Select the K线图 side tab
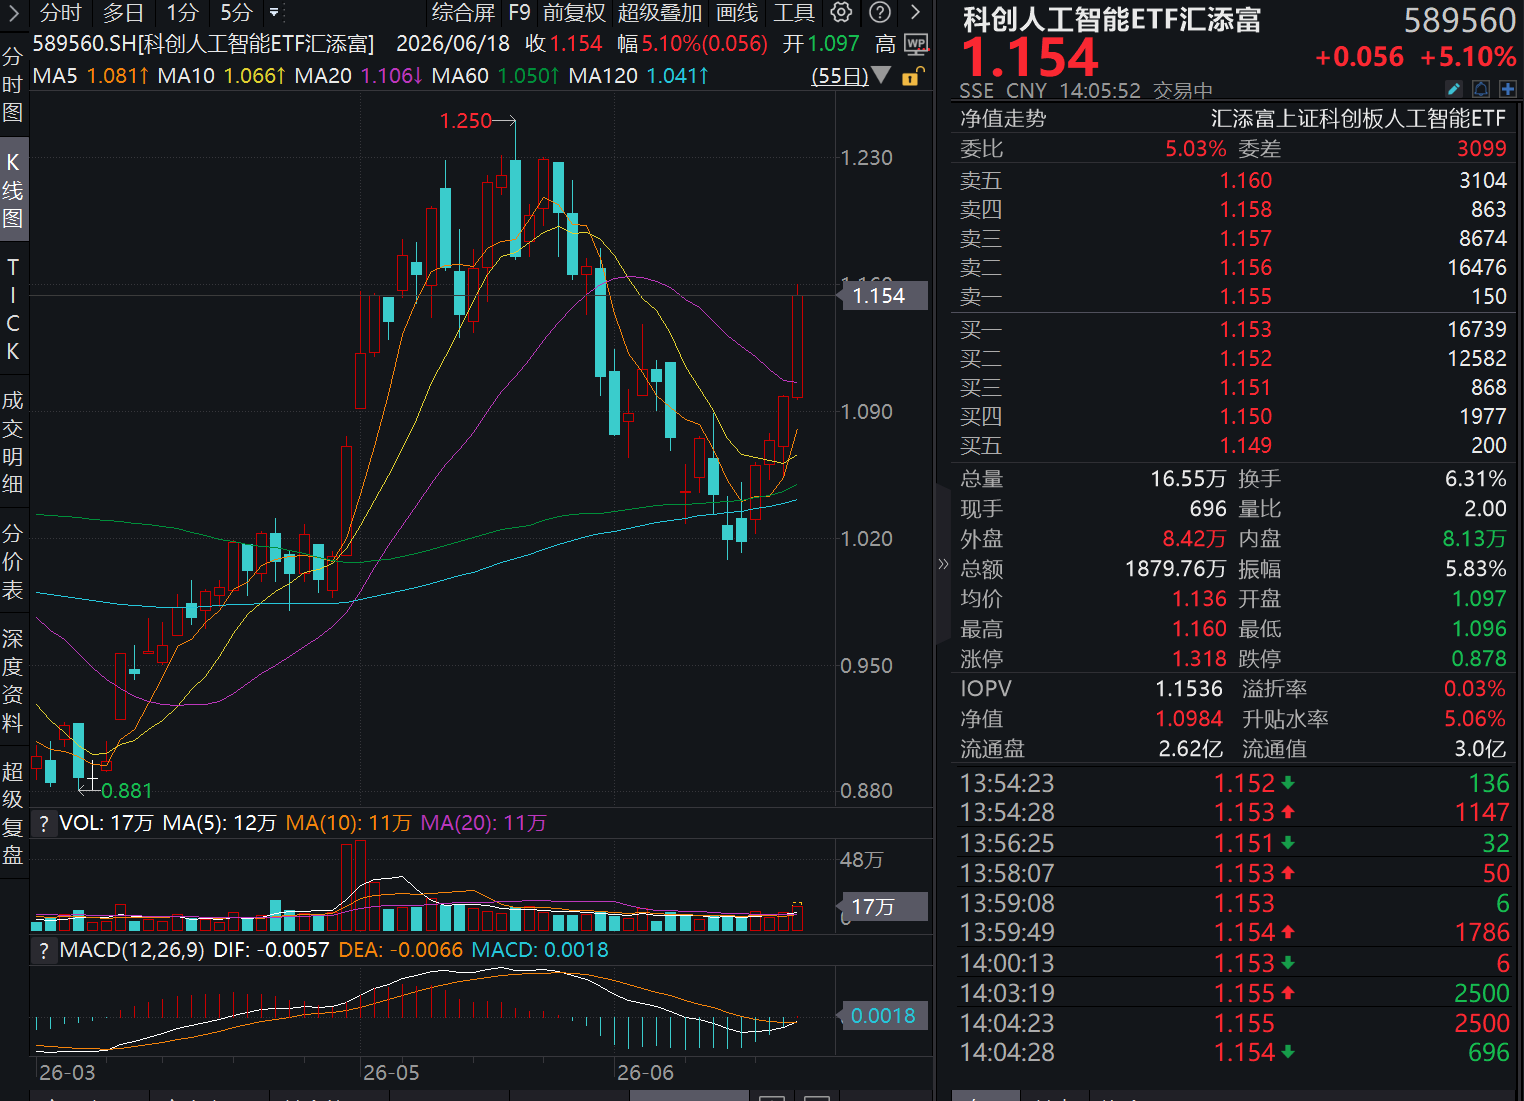 tap(13, 190)
